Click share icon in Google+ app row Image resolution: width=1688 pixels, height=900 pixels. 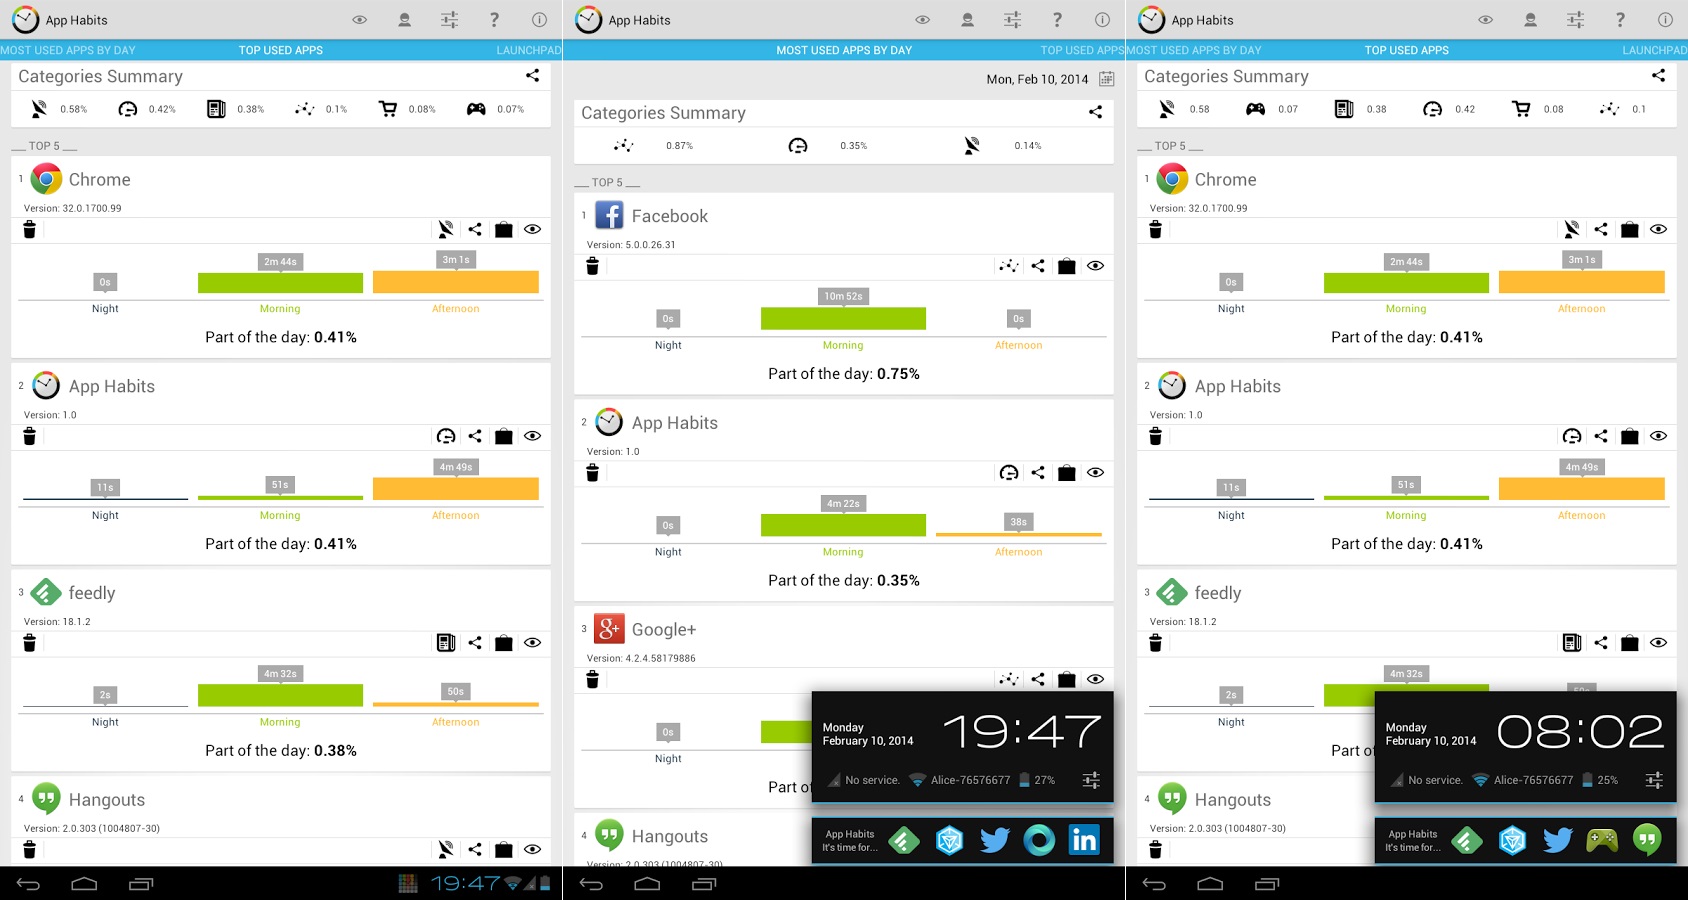point(1038,680)
